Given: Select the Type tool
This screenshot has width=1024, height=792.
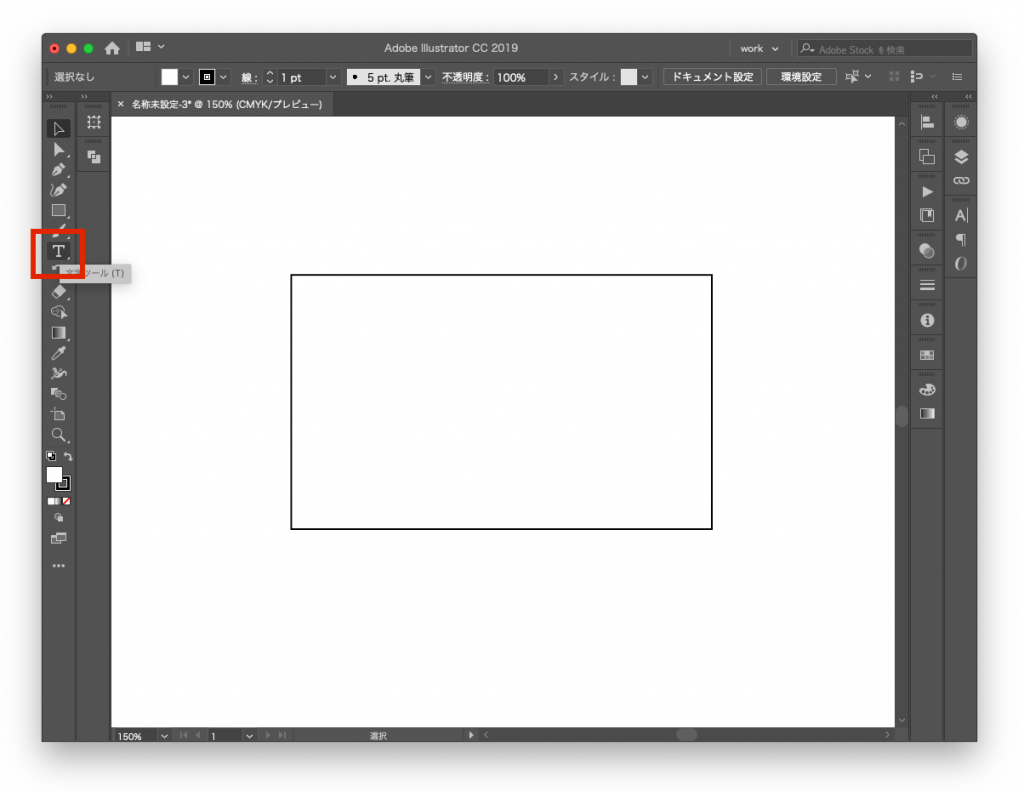Looking at the screenshot, I should [59, 251].
